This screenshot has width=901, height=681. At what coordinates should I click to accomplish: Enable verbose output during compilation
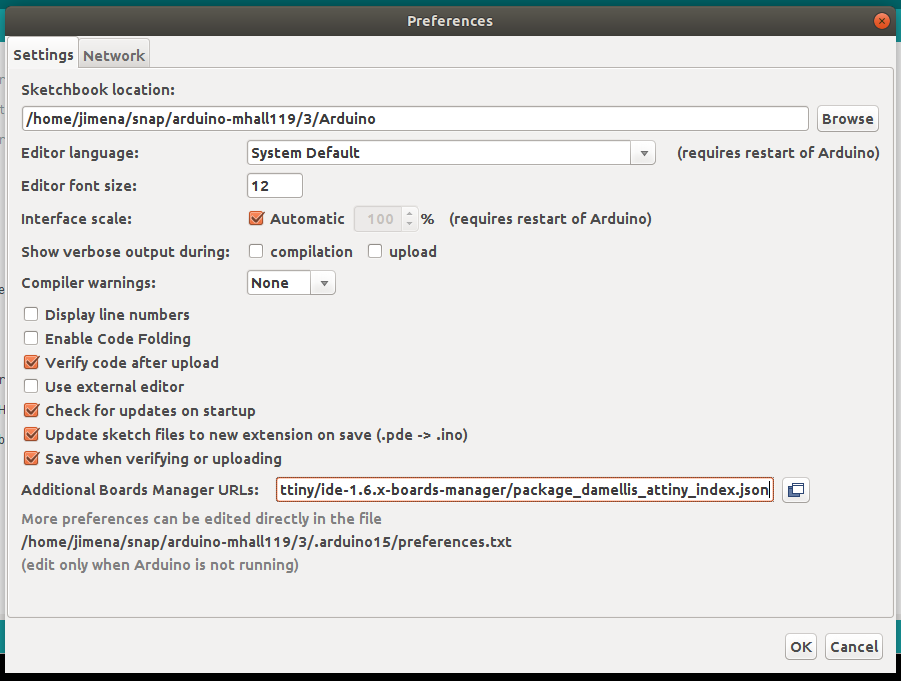(x=256, y=252)
